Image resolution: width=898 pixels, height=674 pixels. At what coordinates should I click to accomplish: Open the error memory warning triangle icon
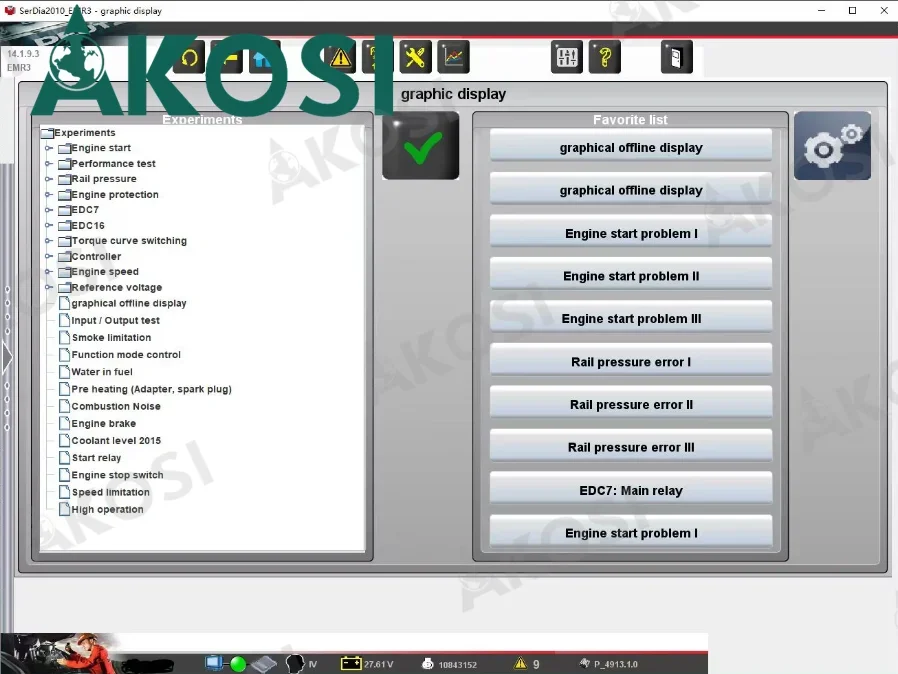(x=340, y=57)
